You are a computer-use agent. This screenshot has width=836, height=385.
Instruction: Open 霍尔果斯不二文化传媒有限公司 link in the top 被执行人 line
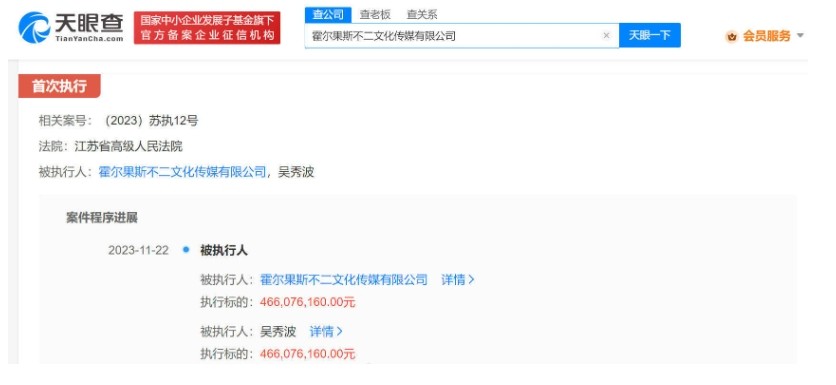click(x=182, y=172)
